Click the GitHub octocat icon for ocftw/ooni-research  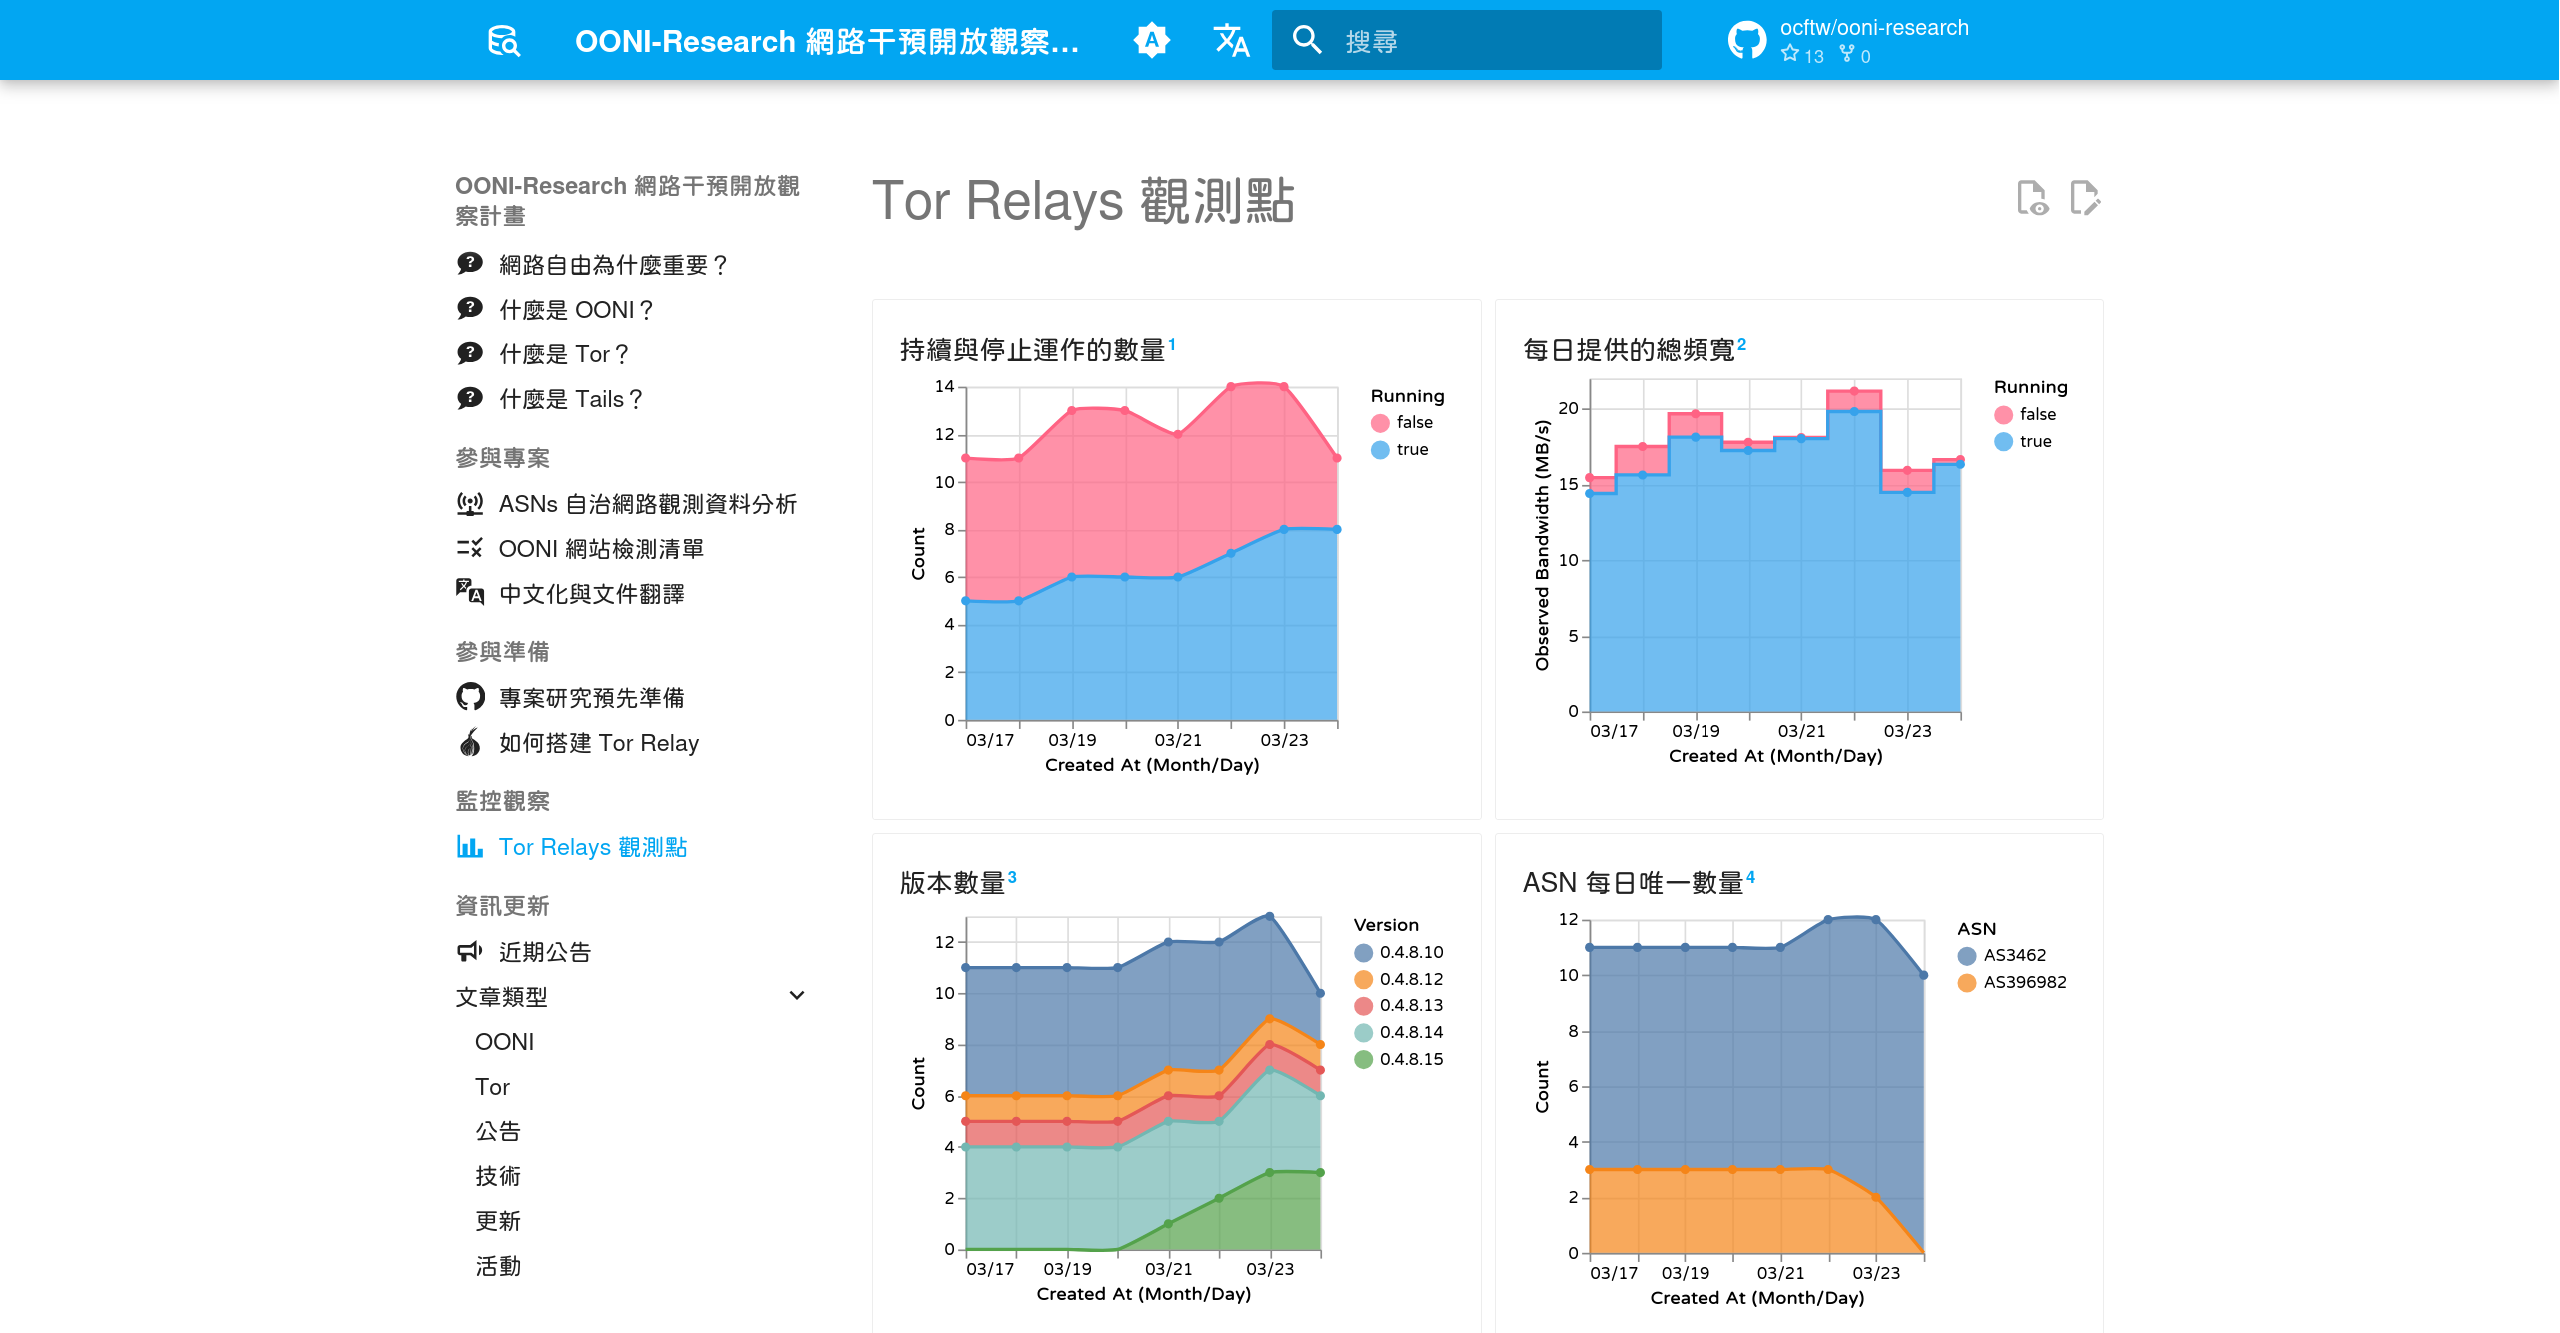click(x=1746, y=41)
